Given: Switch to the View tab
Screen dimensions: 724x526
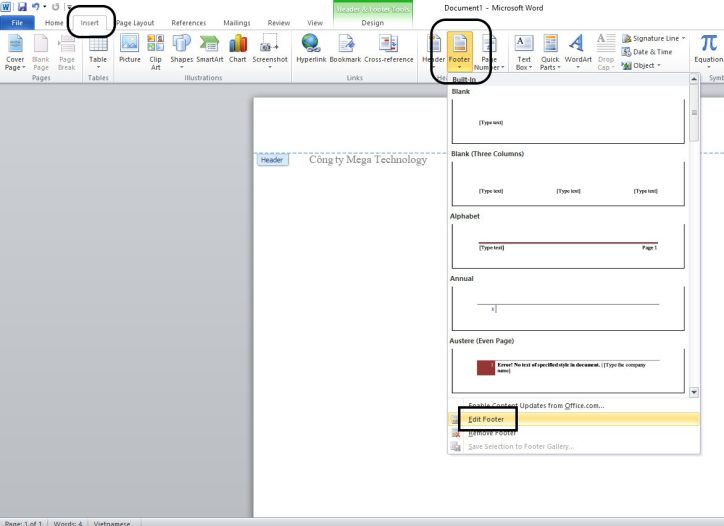Looking at the screenshot, I should tap(315, 23).
